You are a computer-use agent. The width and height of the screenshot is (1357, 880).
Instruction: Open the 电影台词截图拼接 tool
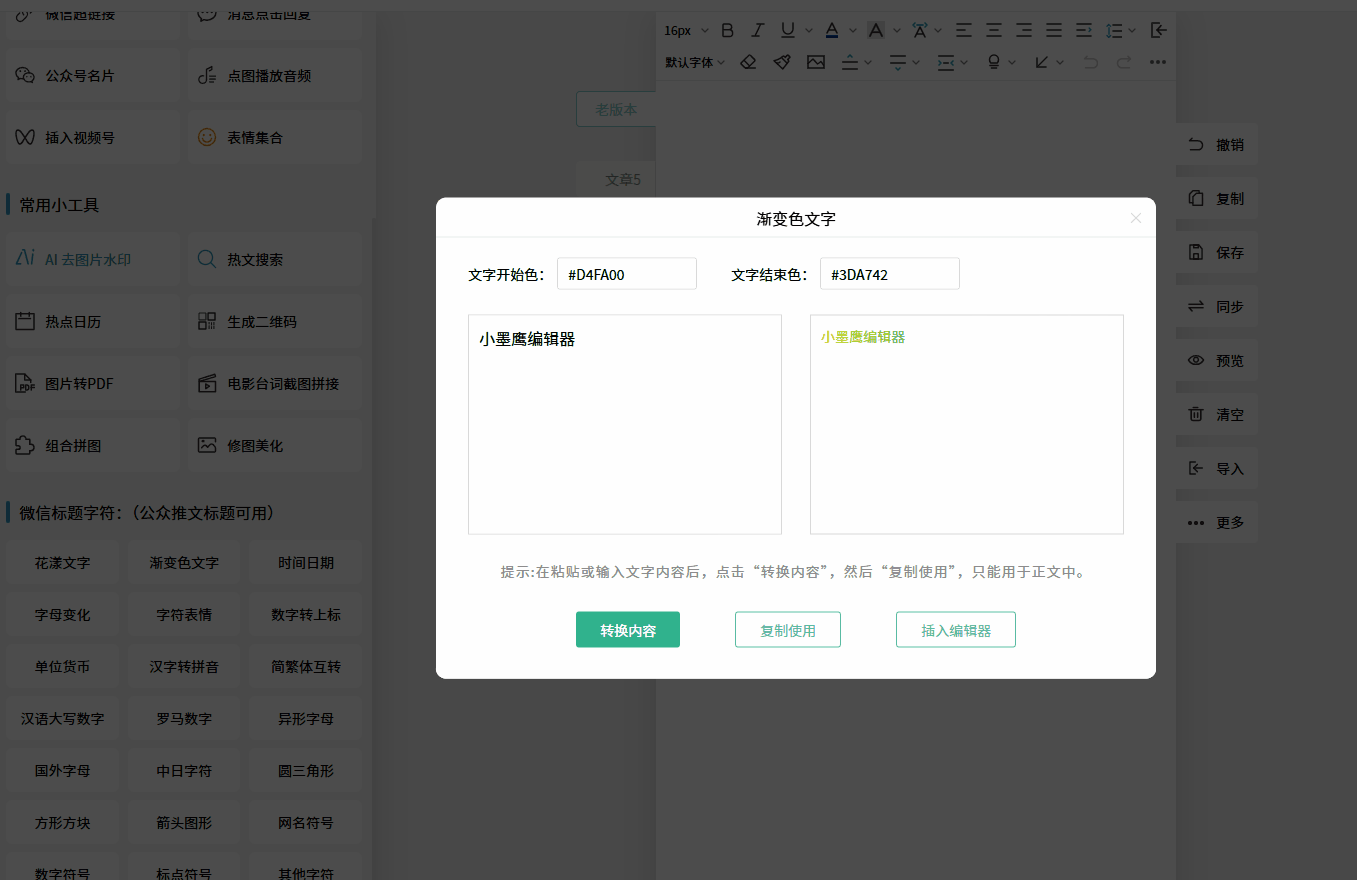[x=274, y=383]
